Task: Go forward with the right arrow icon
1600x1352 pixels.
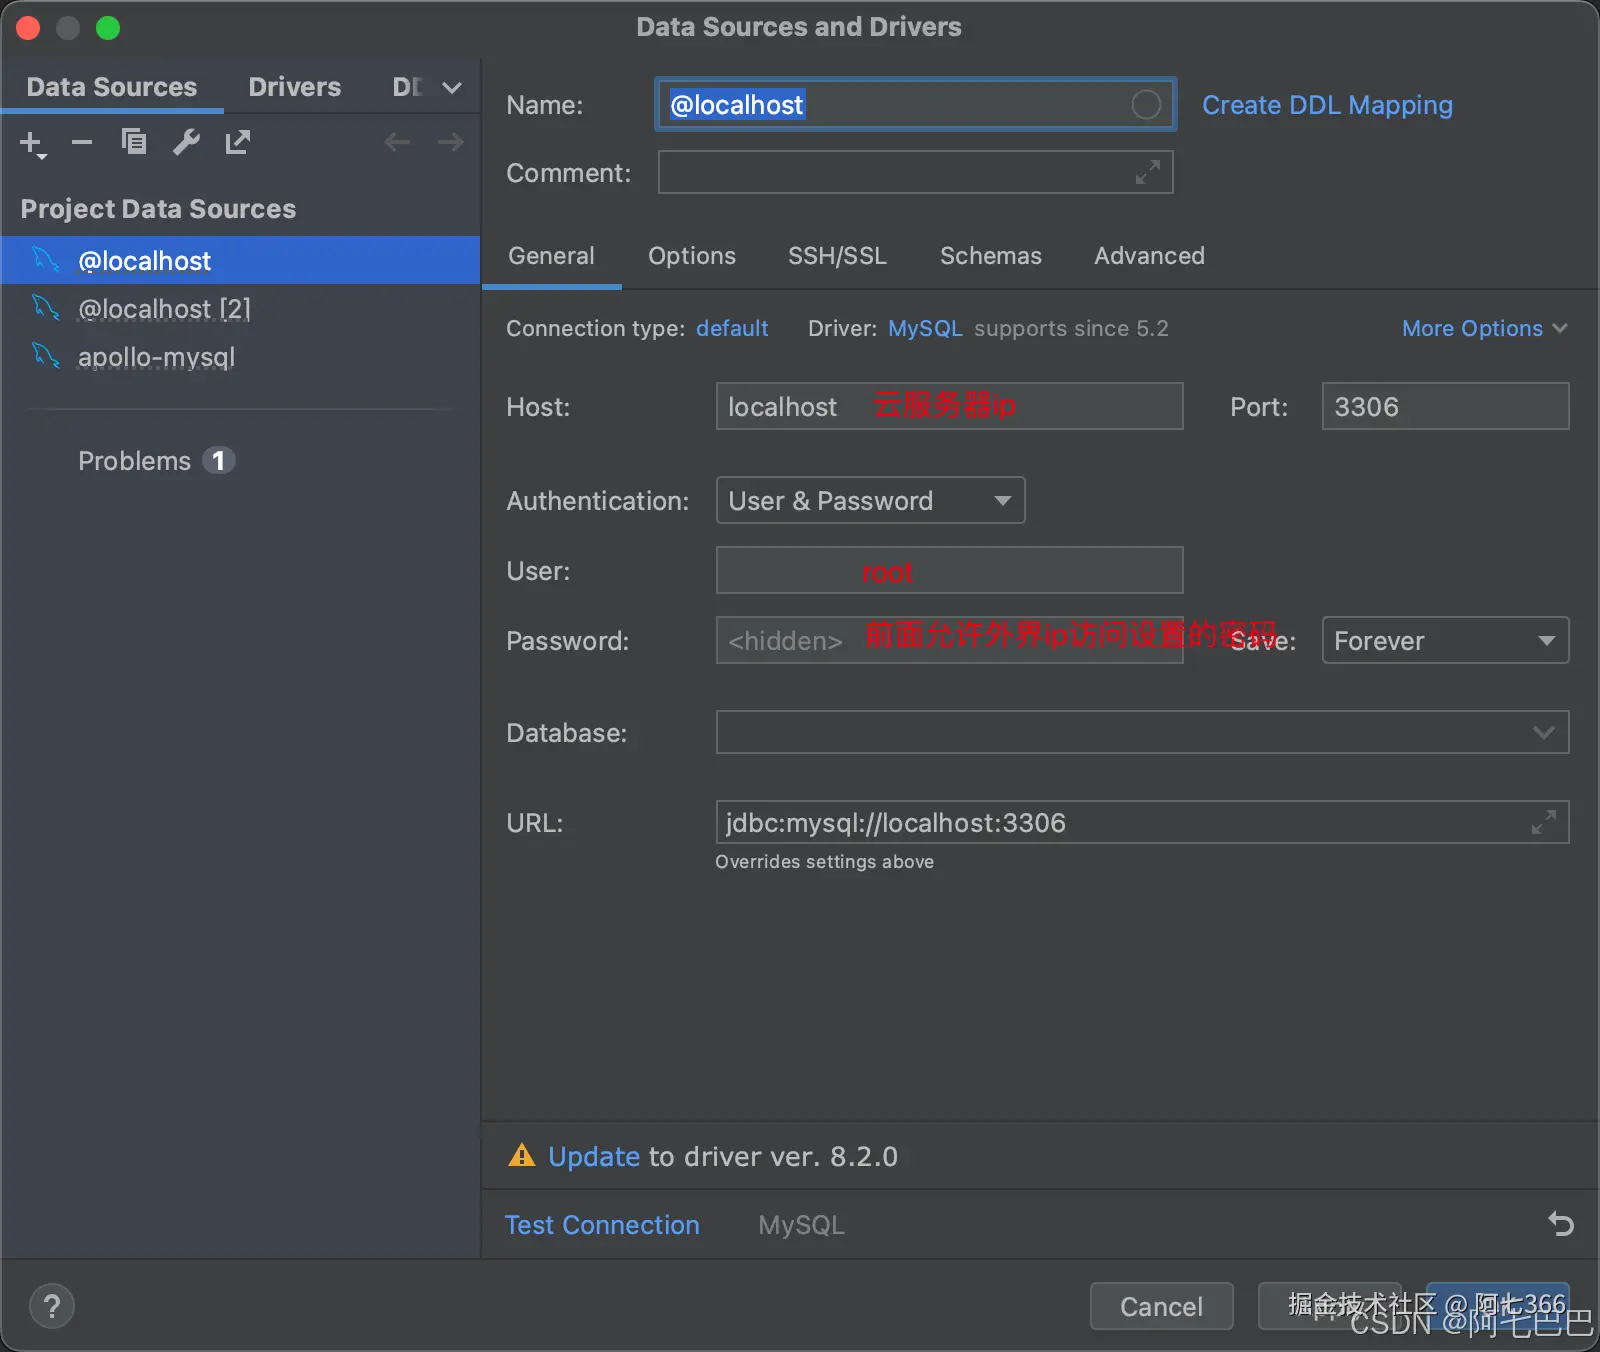Action: (x=451, y=142)
